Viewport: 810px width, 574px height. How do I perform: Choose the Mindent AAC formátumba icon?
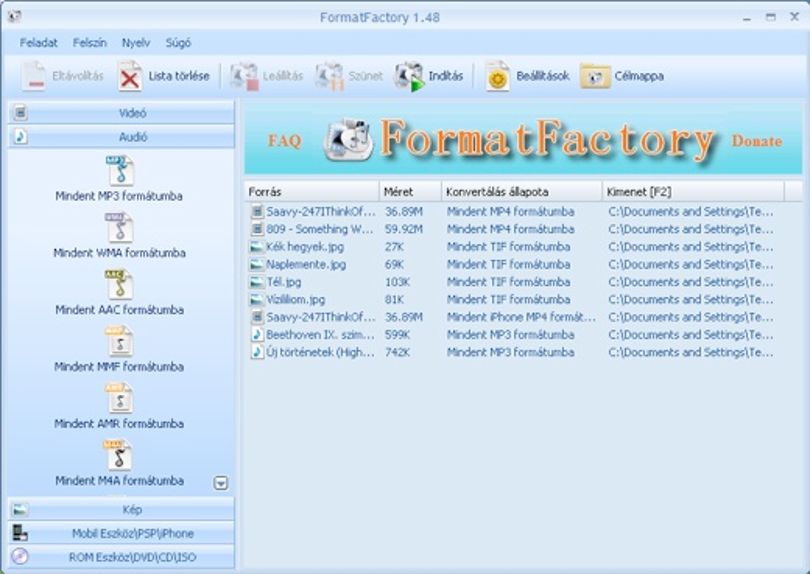pos(120,285)
